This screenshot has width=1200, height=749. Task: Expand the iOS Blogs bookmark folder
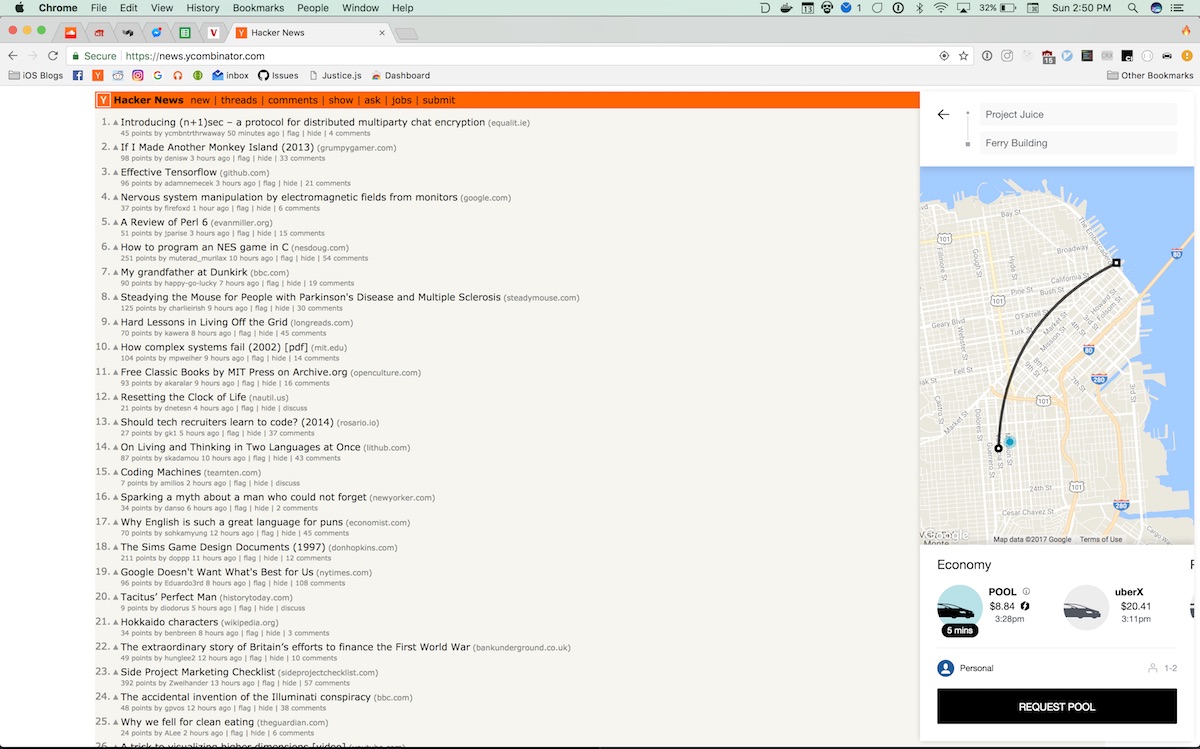[36, 75]
